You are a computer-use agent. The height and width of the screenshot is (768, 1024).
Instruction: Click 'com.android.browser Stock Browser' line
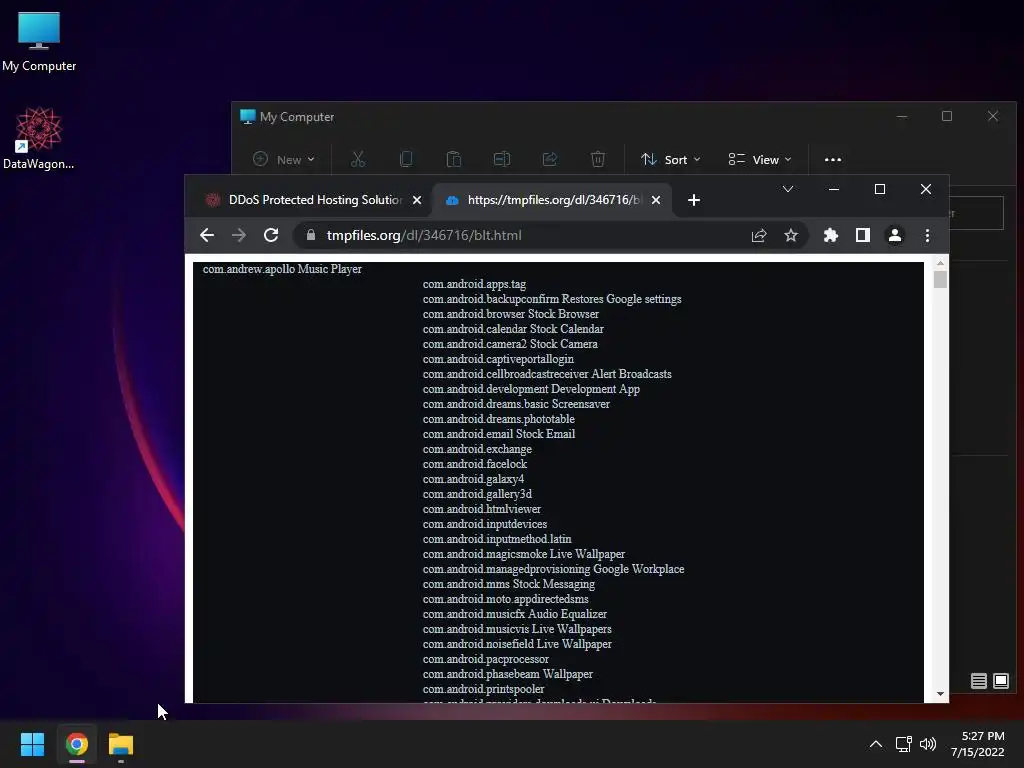511,314
